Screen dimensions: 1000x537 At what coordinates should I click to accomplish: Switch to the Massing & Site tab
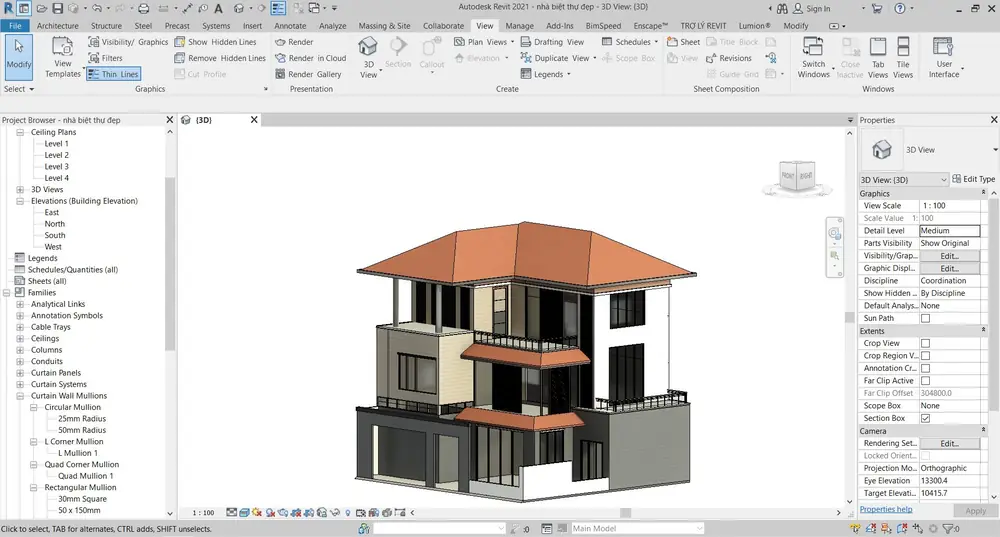tap(384, 26)
